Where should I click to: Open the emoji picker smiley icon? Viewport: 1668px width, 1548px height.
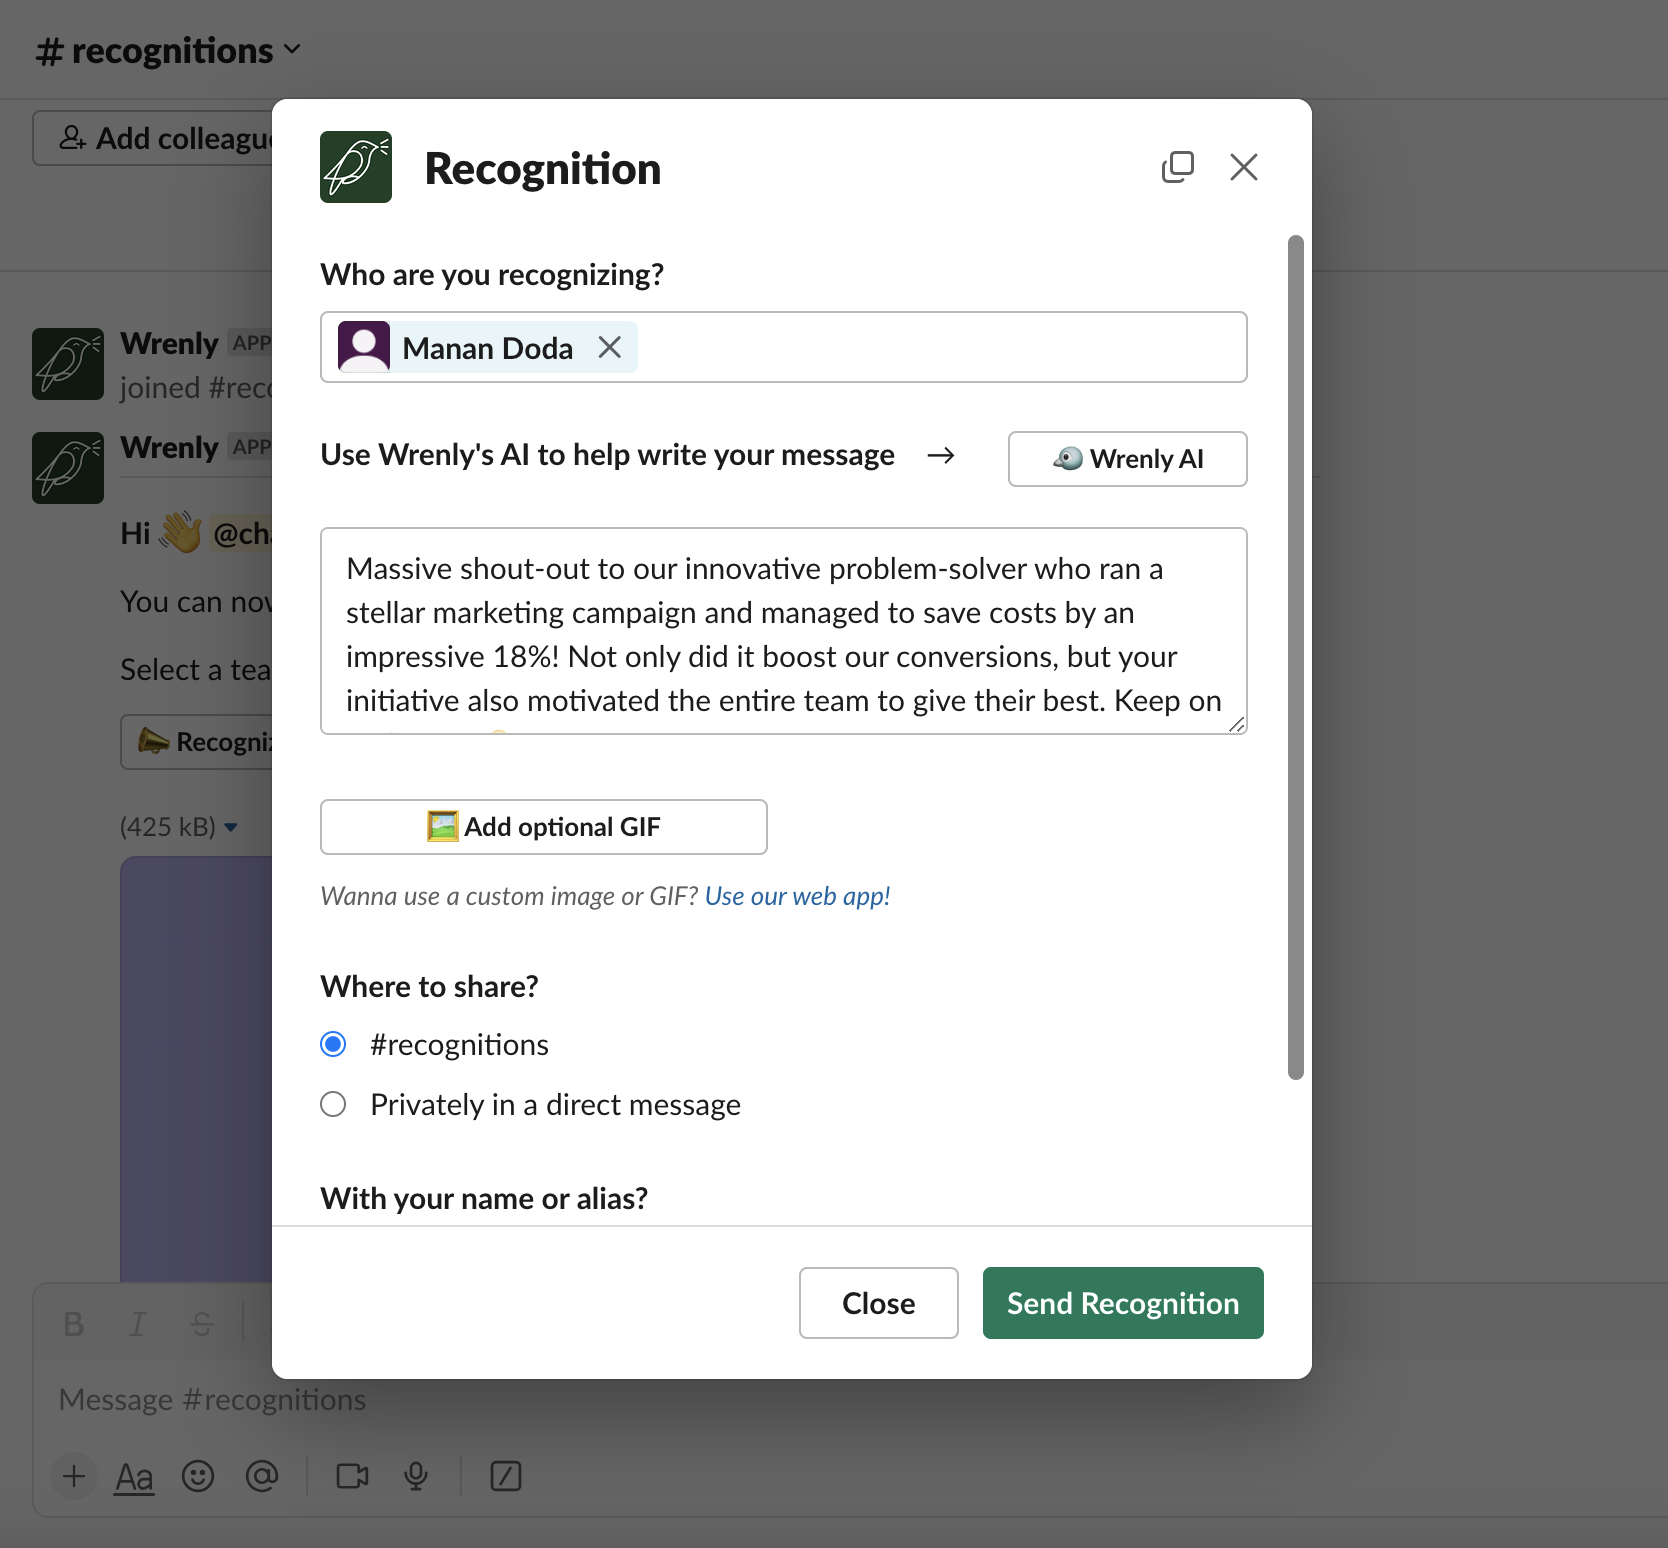pos(198,1476)
